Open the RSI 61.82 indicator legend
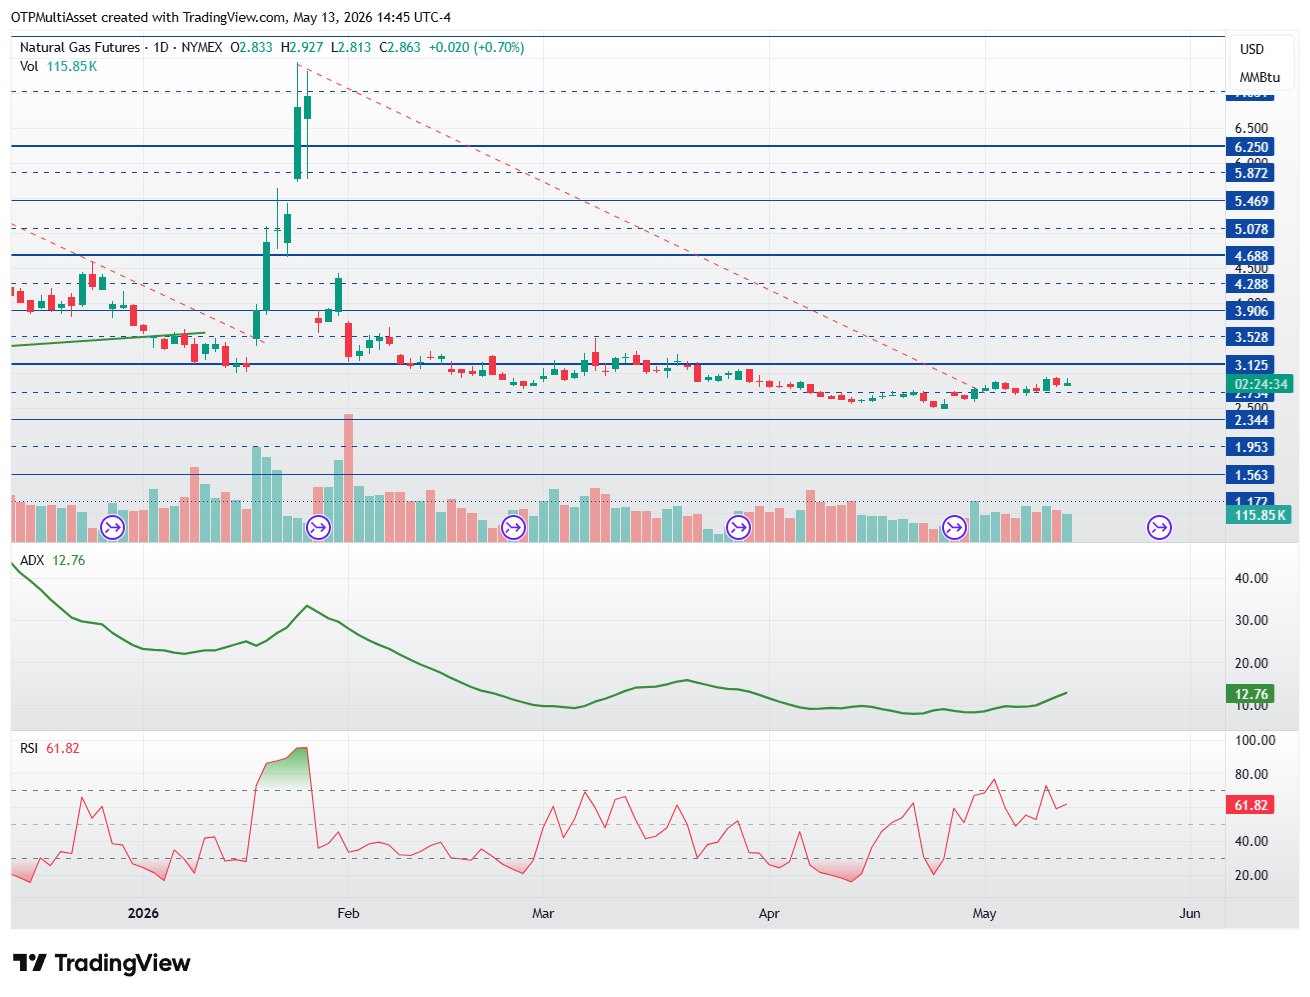The width and height of the screenshot is (1310, 997). [x=50, y=748]
